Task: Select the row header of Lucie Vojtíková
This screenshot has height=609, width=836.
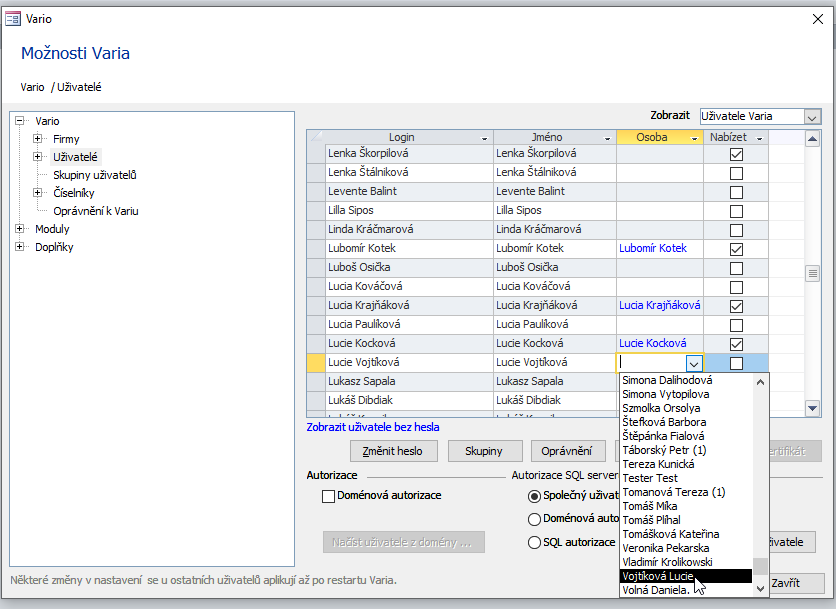Action: point(316,363)
